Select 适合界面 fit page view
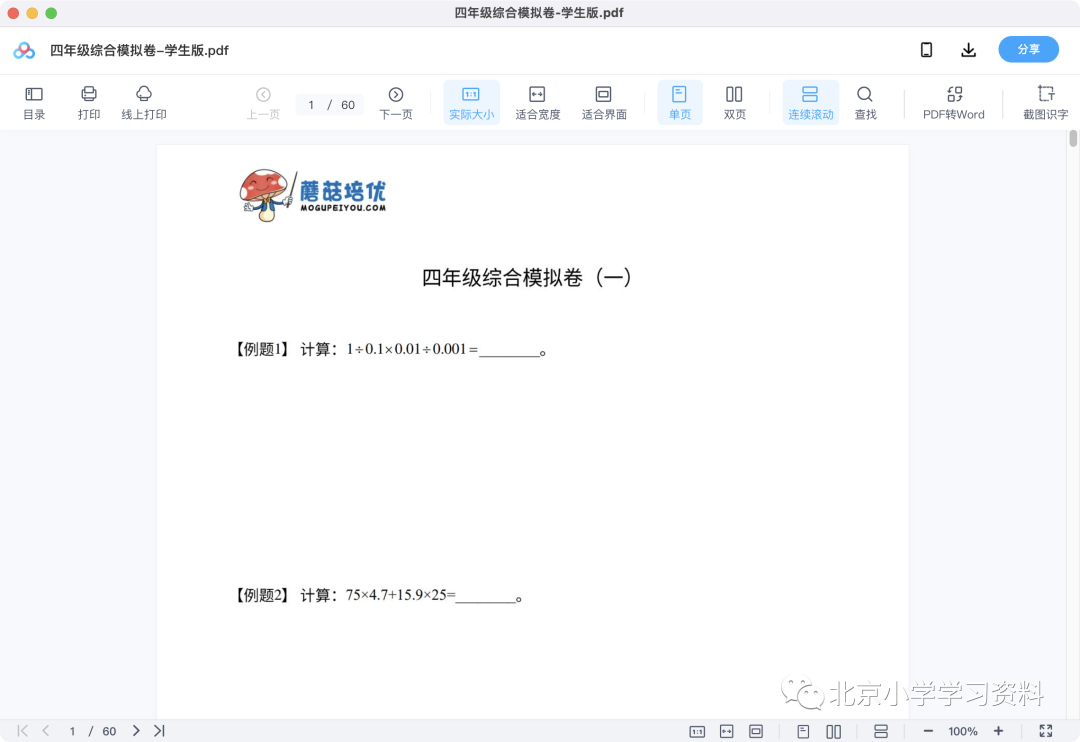The width and height of the screenshot is (1080, 742). coord(604,102)
